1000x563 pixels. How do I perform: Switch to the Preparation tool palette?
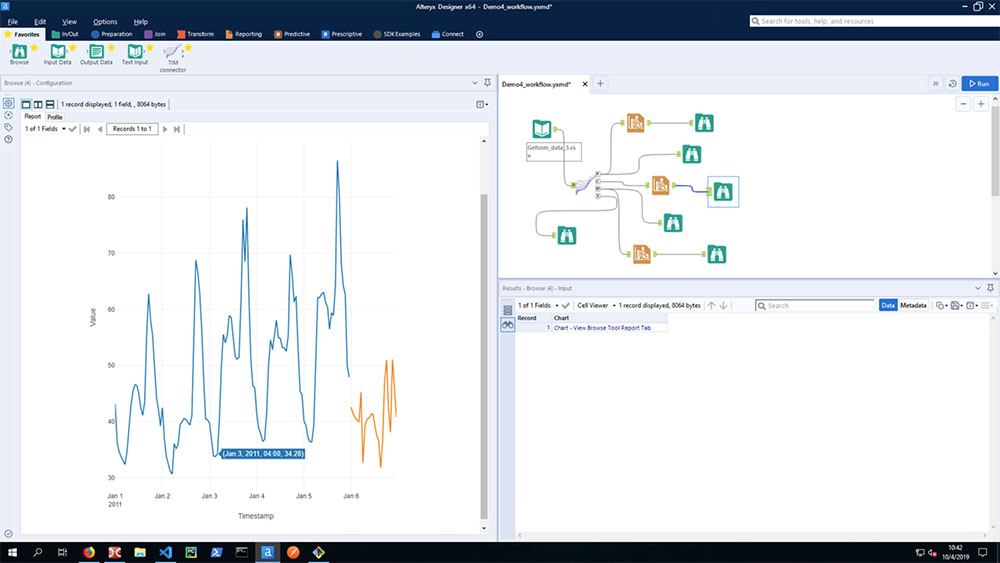pyautogui.click(x=112, y=34)
